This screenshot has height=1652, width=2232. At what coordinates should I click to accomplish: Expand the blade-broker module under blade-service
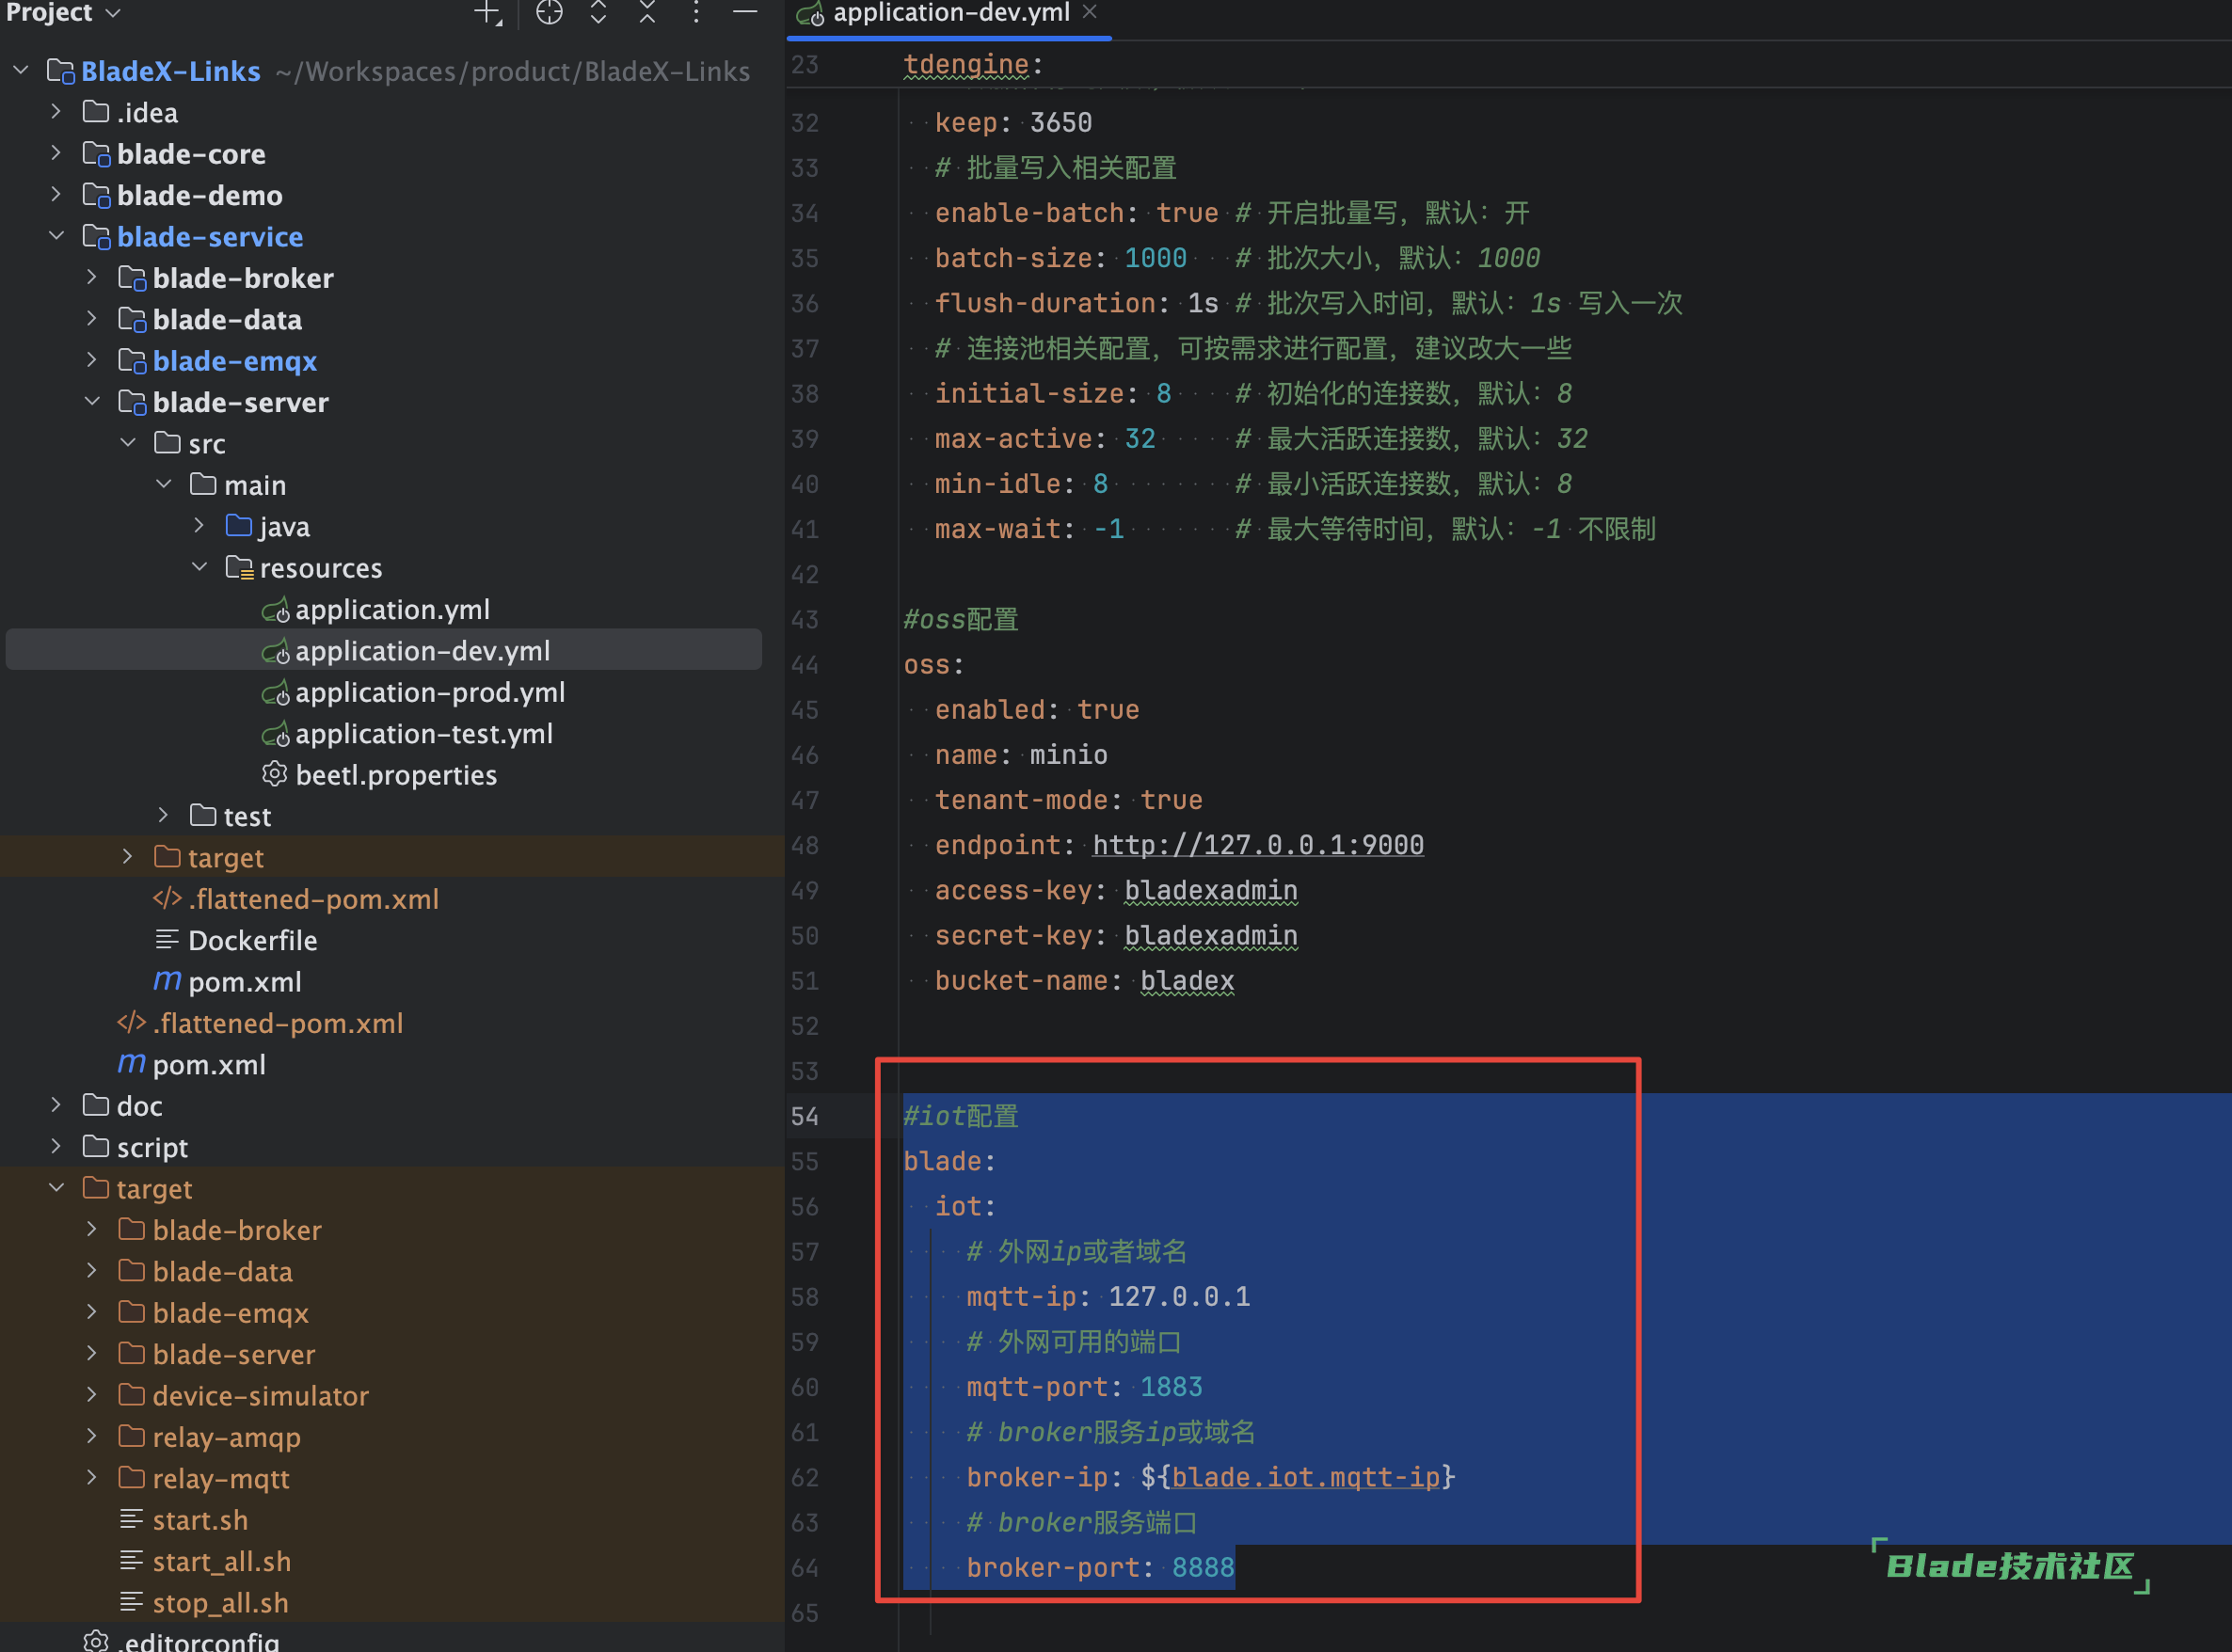[x=92, y=277]
